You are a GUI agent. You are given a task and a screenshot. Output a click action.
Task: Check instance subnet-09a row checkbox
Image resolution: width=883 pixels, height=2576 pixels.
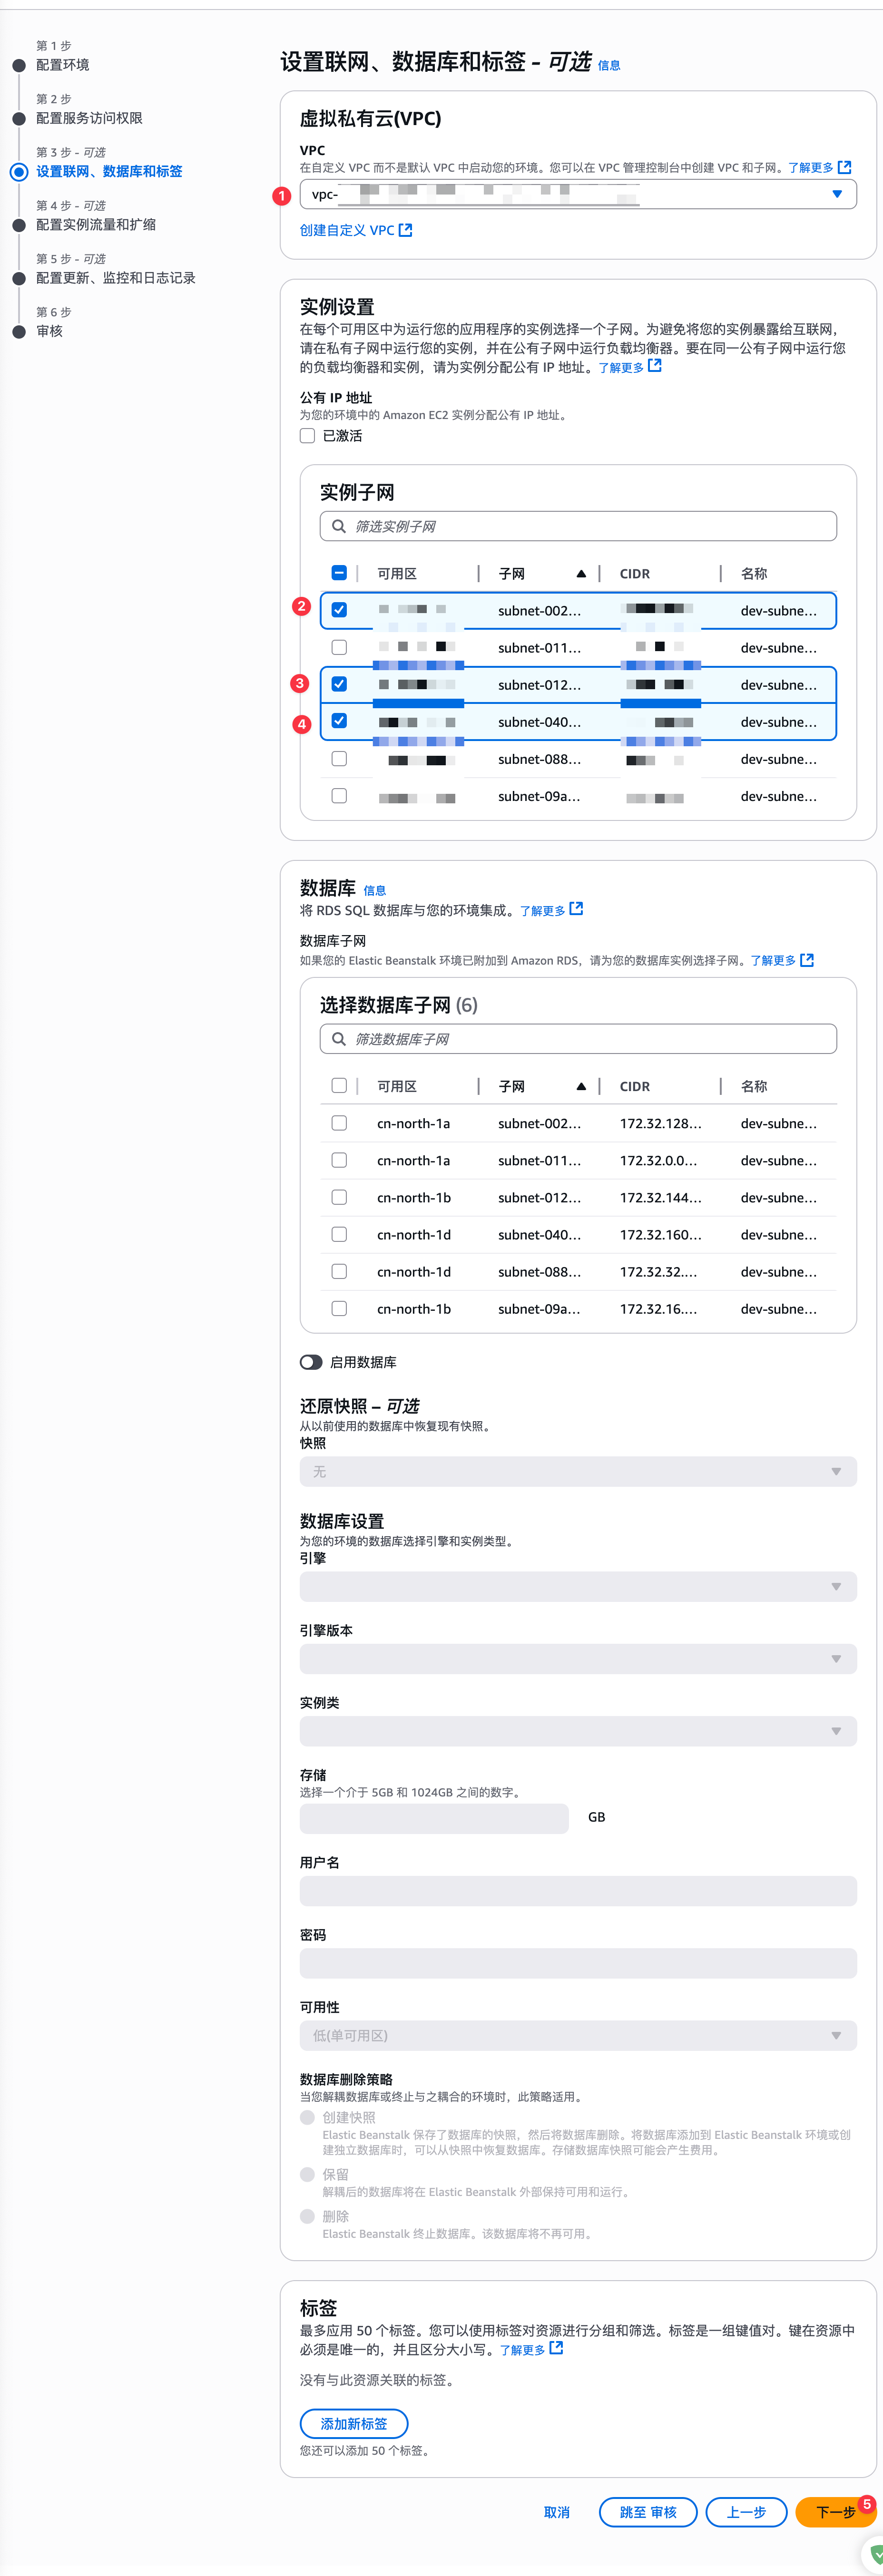[339, 796]
